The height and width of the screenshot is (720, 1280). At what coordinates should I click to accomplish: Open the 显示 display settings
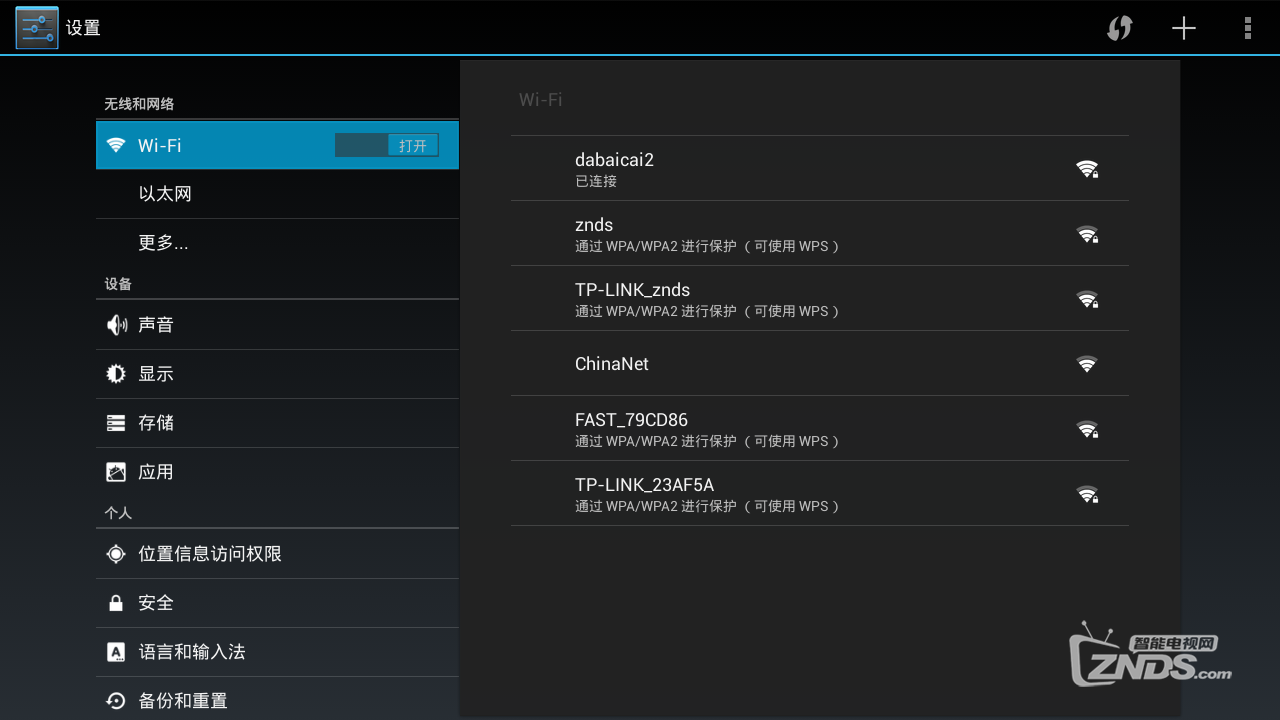click(x=277, y=374)
